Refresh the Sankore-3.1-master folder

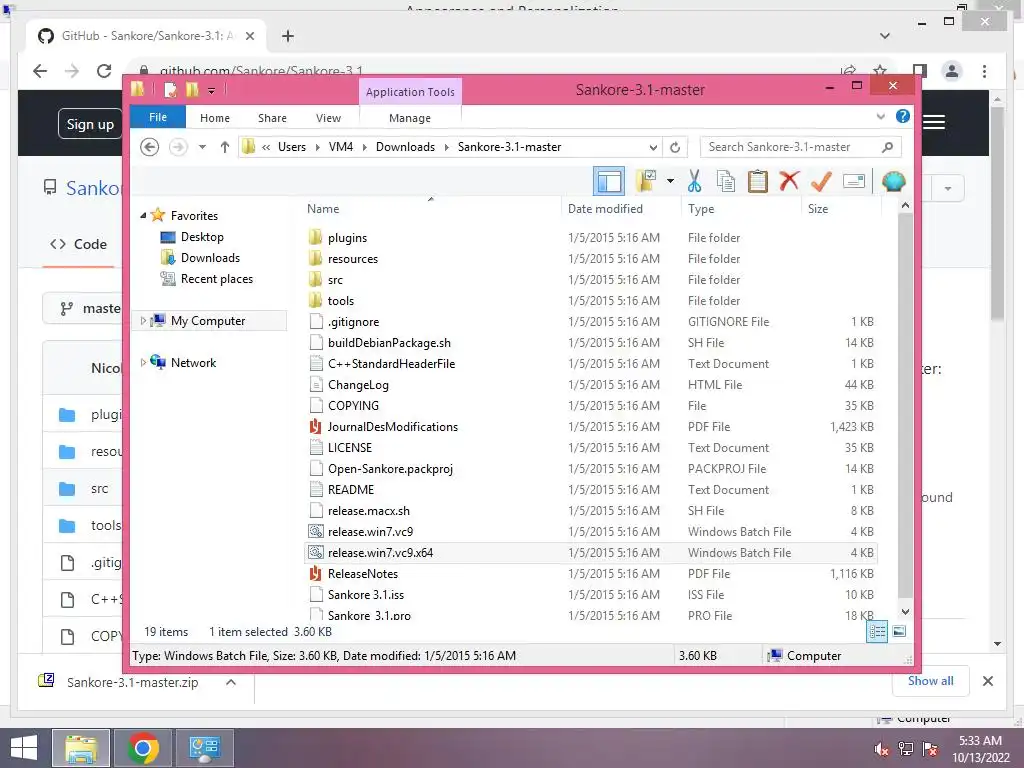click(x=675, y=147)
